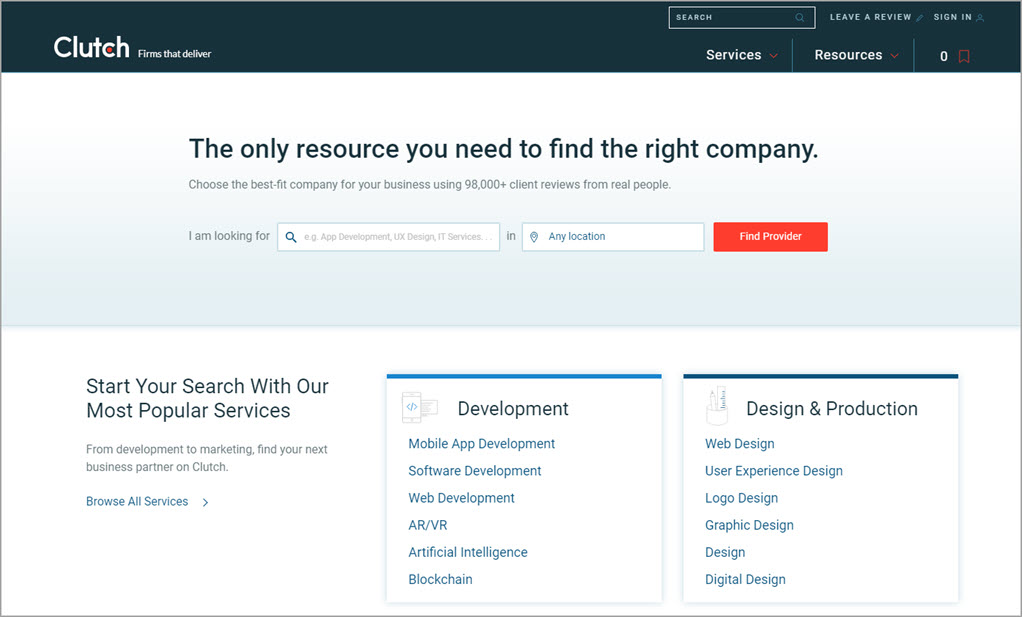The height and width of the screenshot is (617, 1023).
Task: Open the Blockchain services link
Action: 440,579
